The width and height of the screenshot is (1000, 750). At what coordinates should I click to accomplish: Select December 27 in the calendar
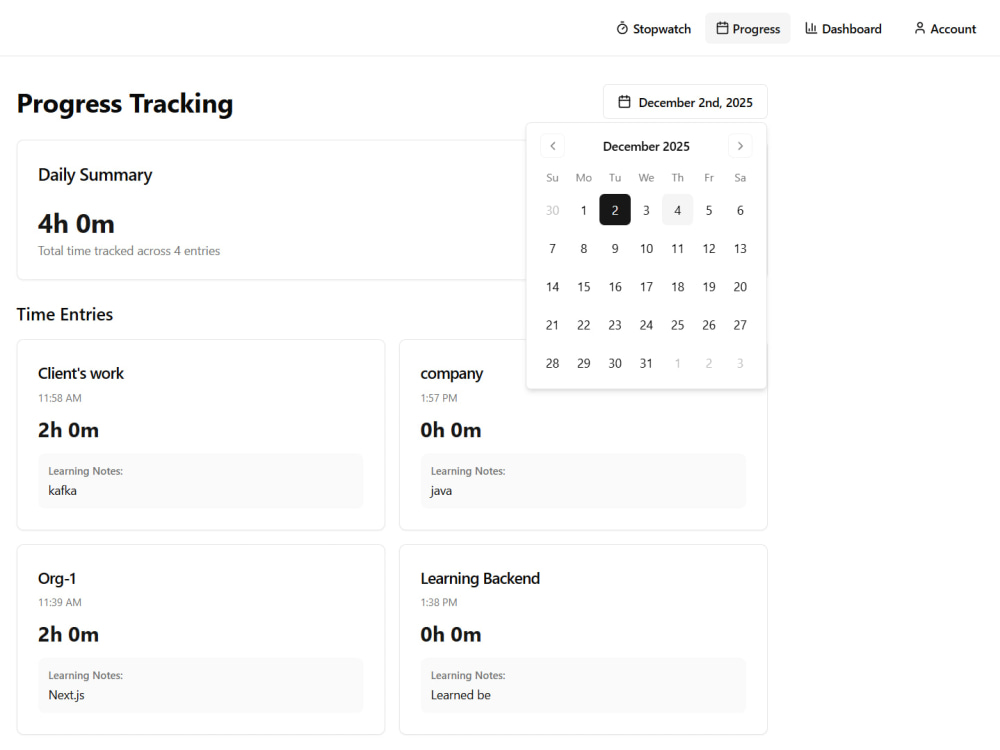point(740,325)
